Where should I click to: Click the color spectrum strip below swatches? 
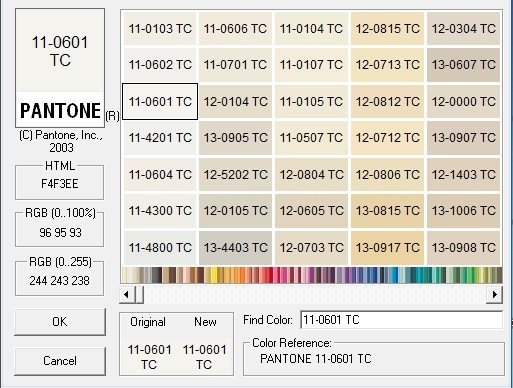pyautogui.click(x=312, y=275)
